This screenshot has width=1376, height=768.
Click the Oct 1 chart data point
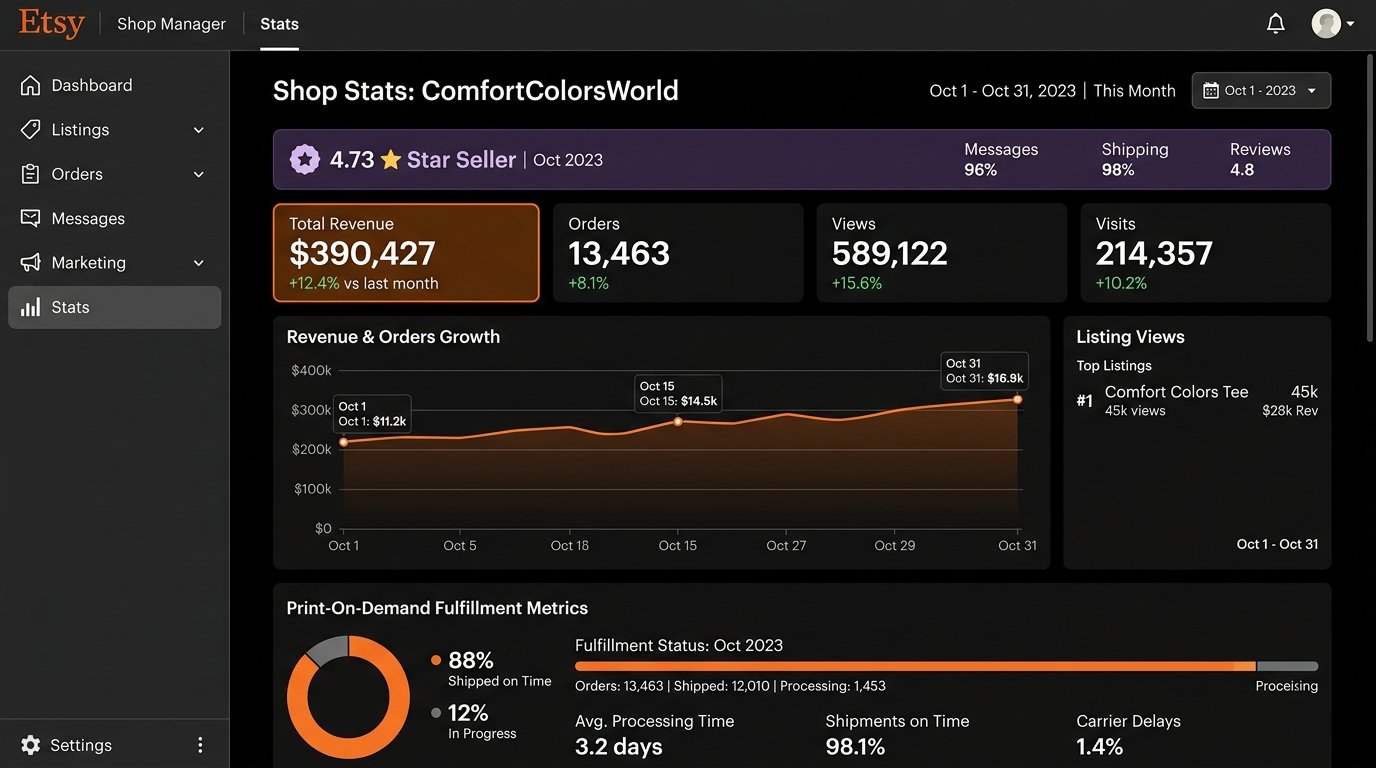pos(344,442)
